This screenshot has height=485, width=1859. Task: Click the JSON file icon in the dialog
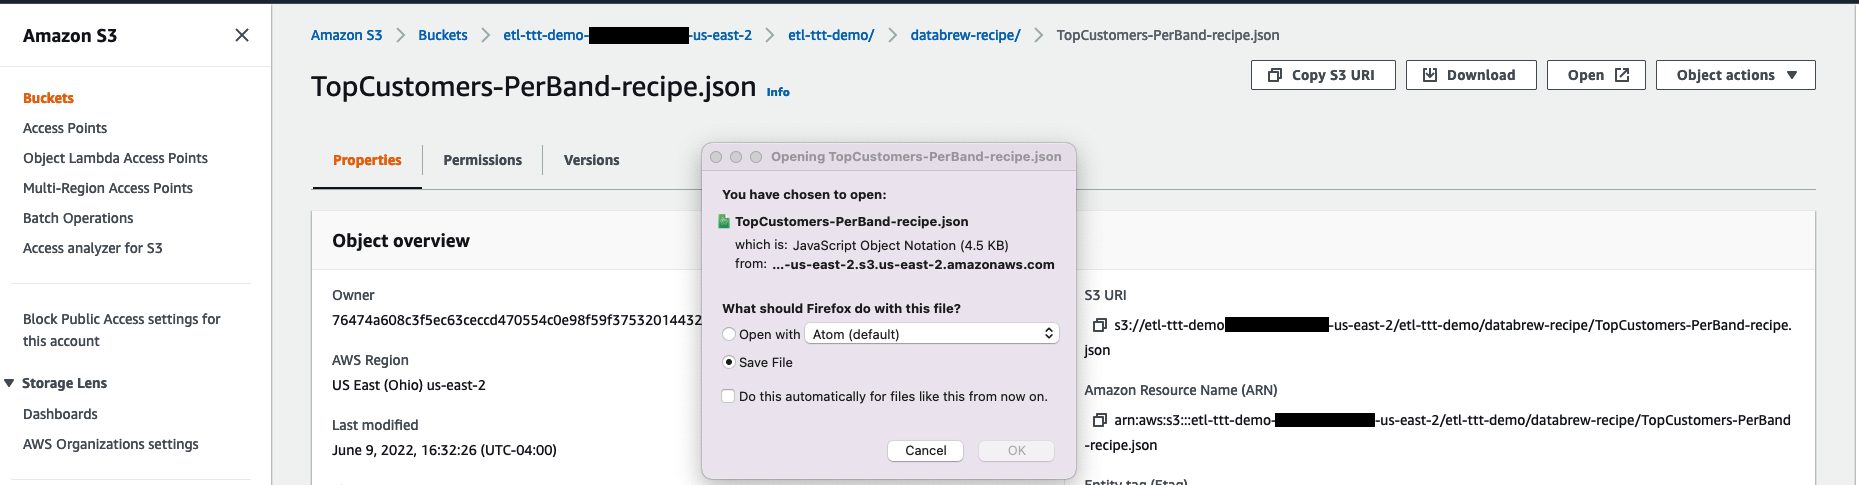click(725, 221)
